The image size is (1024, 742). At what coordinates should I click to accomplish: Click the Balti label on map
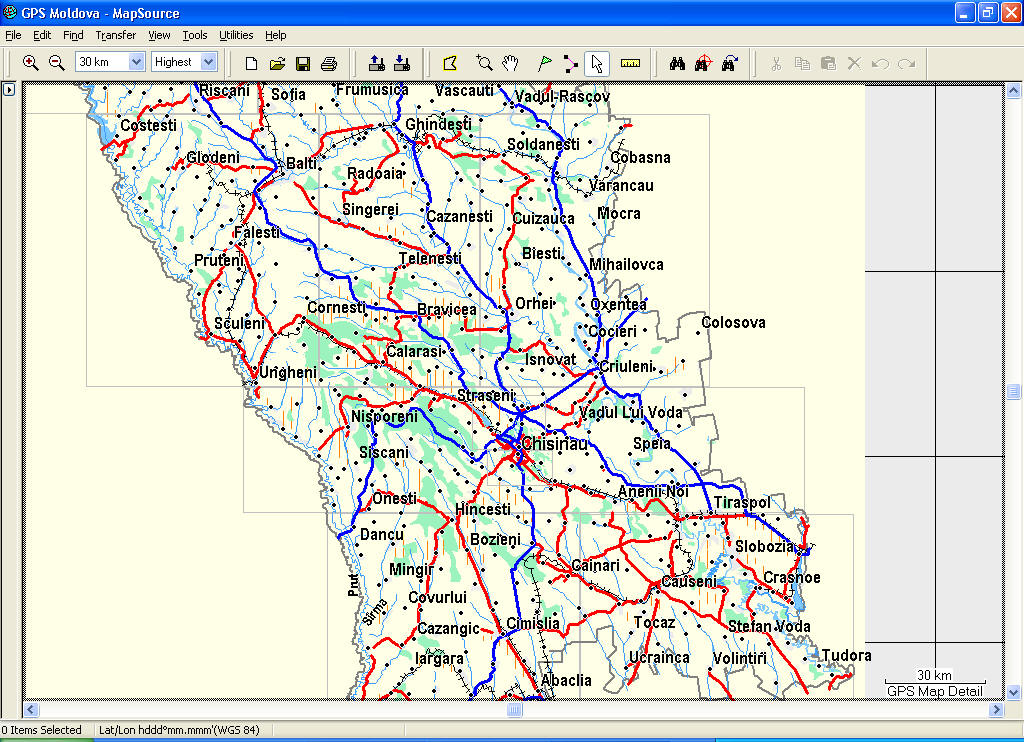[x=302, y=163]
